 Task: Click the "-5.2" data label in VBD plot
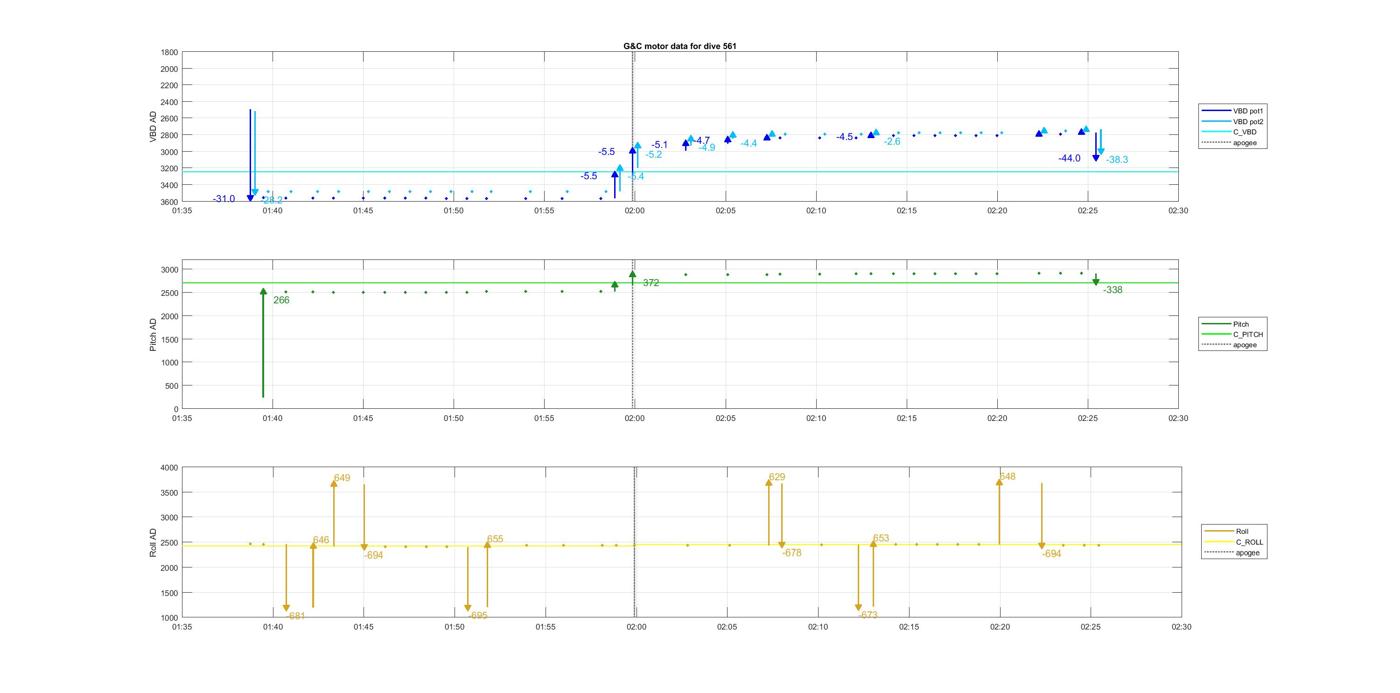(x=654, y=155)
